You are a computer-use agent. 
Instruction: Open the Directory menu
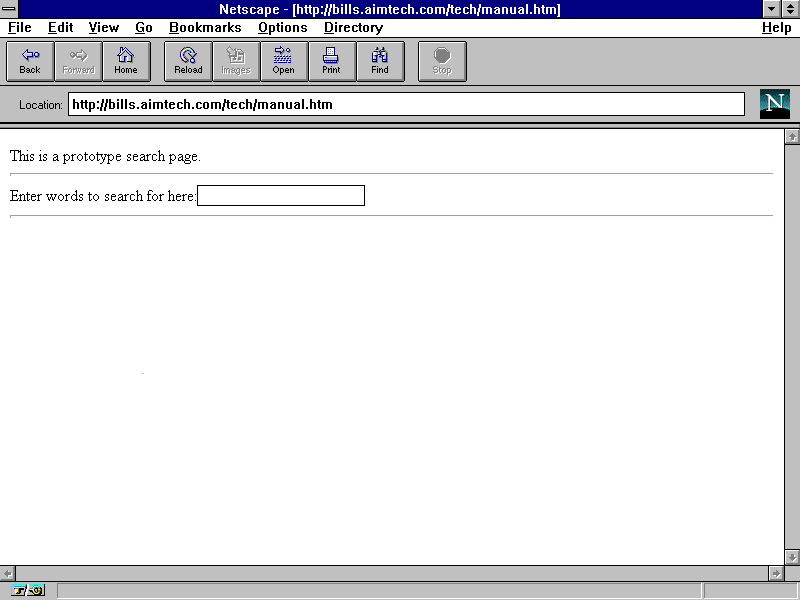point(353,28)
